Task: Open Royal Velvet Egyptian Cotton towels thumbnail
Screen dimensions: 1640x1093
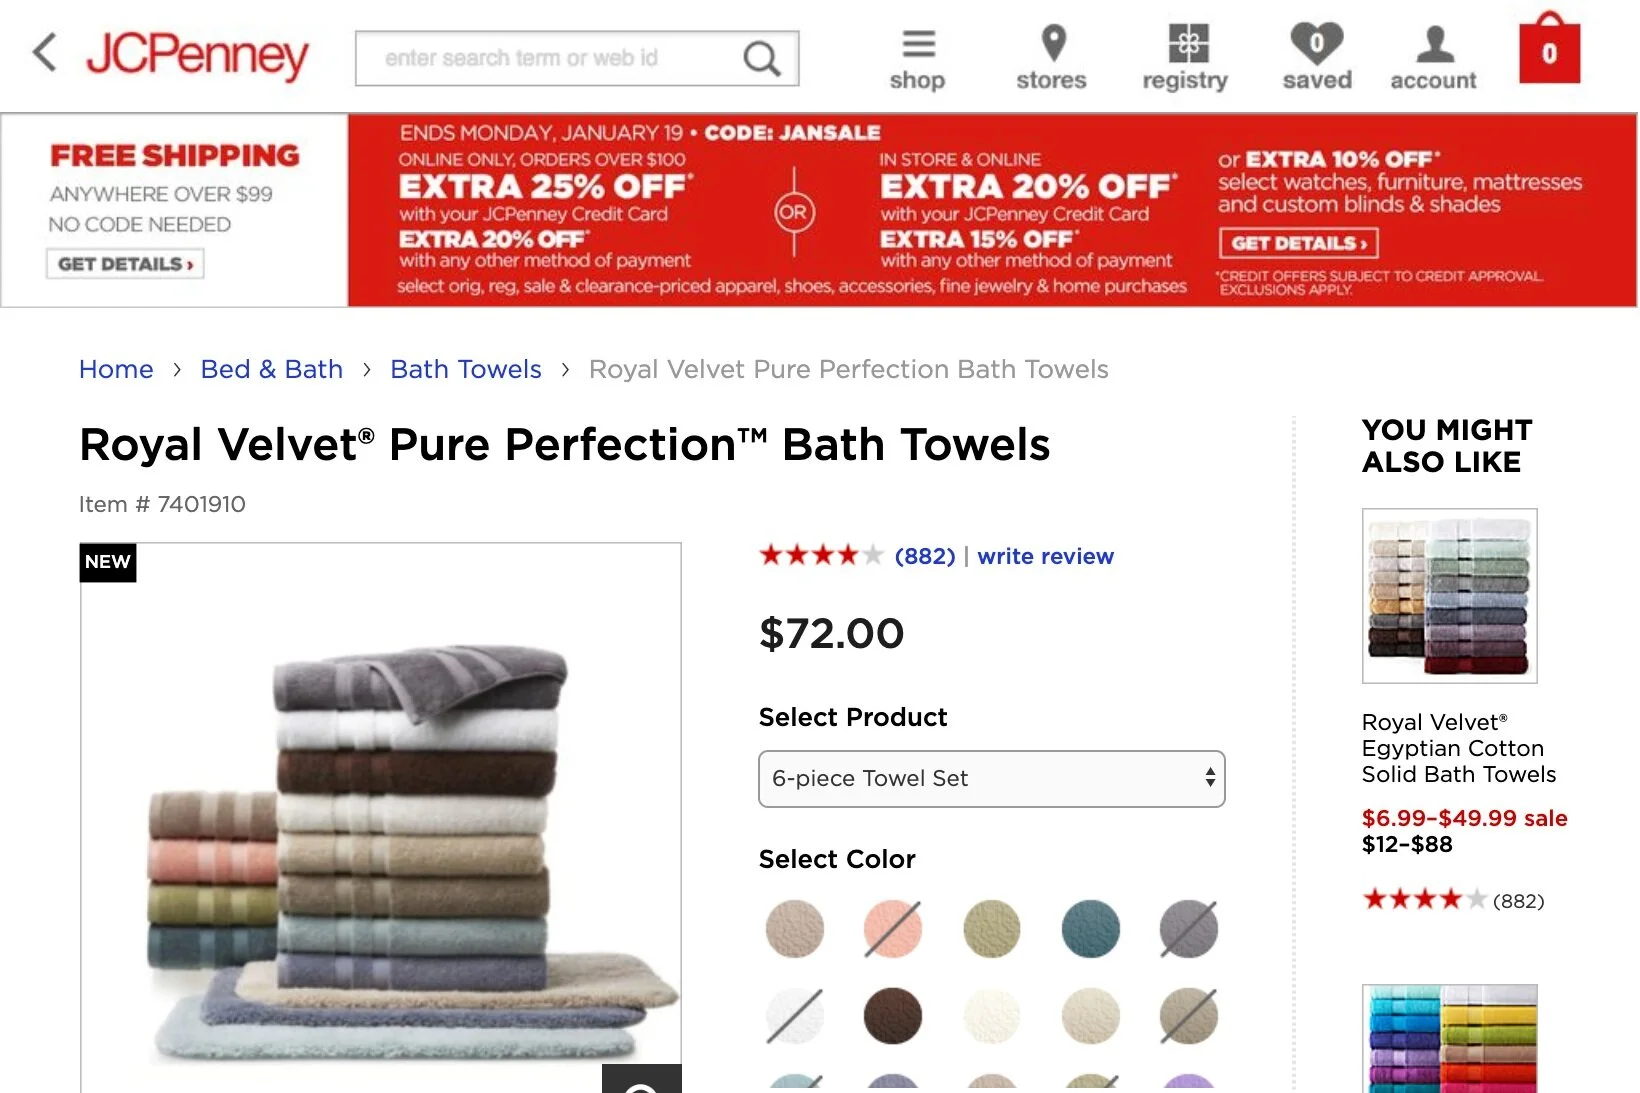Action: tap(1449, 596)
